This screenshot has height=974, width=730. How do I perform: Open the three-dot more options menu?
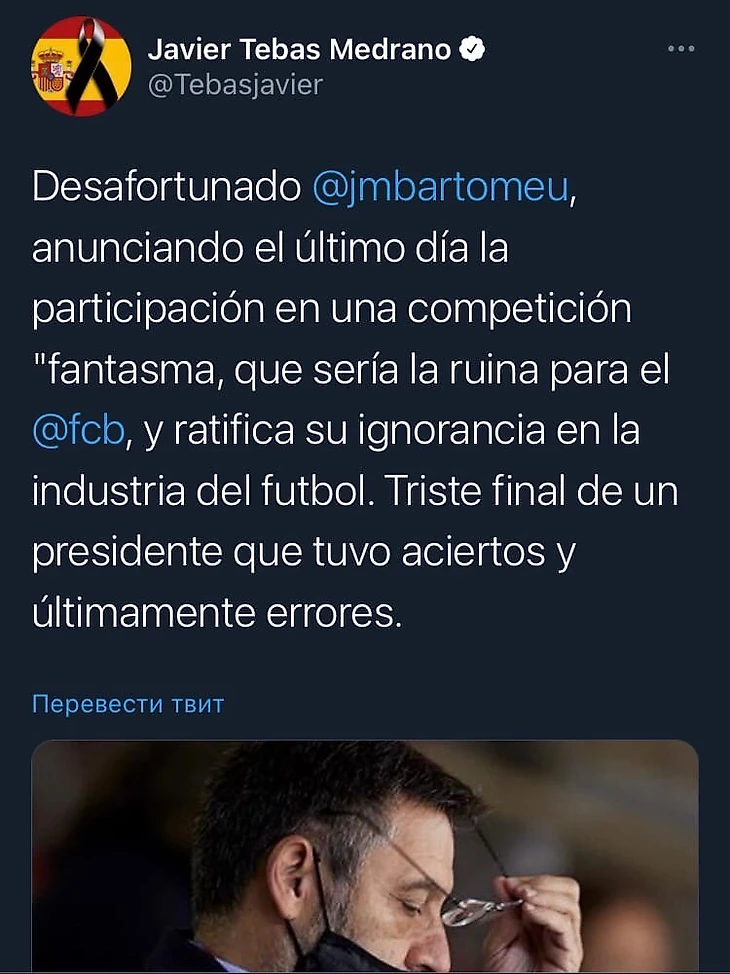coord(681,48)
